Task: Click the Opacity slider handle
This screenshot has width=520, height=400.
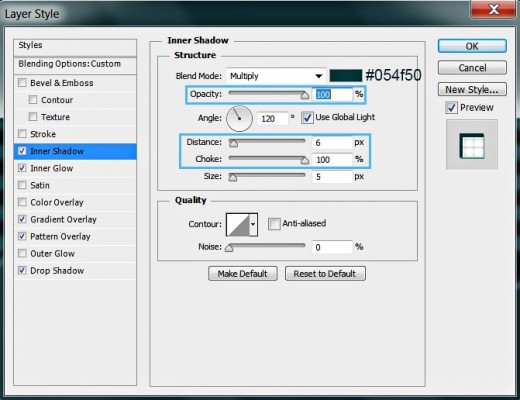Action: coord(304,96)
